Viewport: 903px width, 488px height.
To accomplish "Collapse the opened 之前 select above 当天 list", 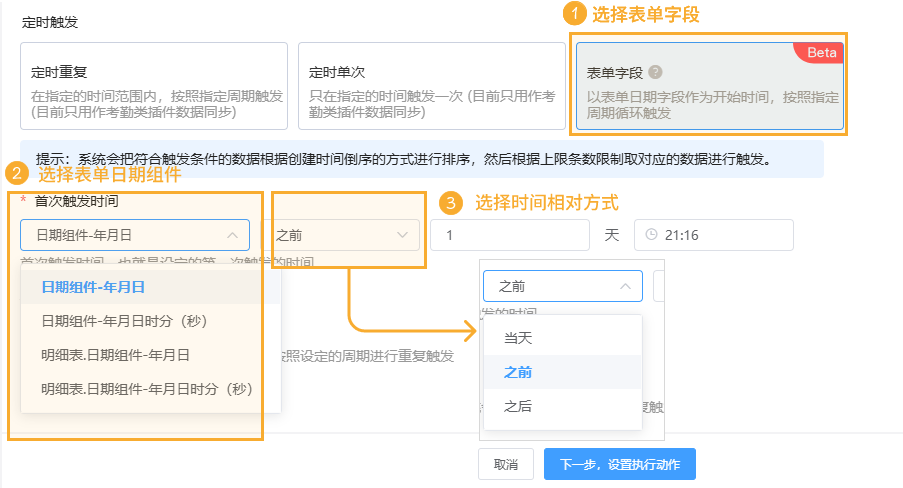I will point(625,286).
